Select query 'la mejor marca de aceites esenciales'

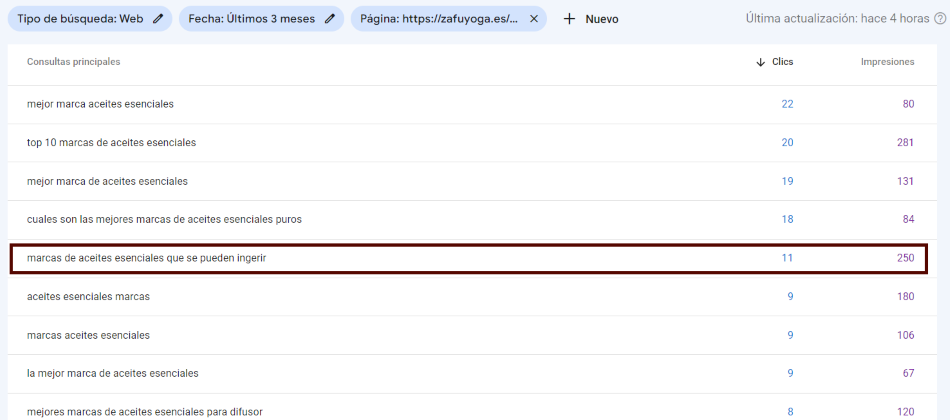click(x=113, y=373)
